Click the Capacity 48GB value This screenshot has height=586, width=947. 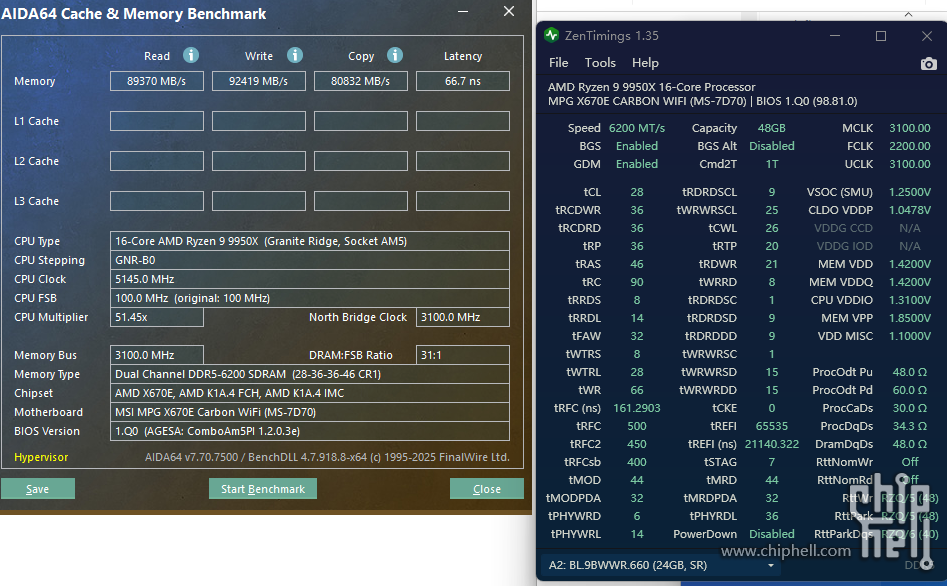point(771,128)
